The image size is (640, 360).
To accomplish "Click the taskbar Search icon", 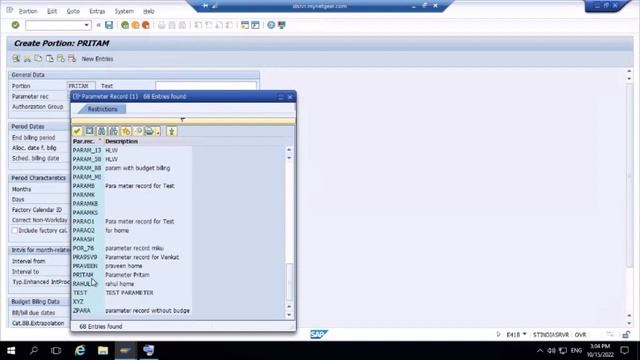I will click(x=34, y=350).
